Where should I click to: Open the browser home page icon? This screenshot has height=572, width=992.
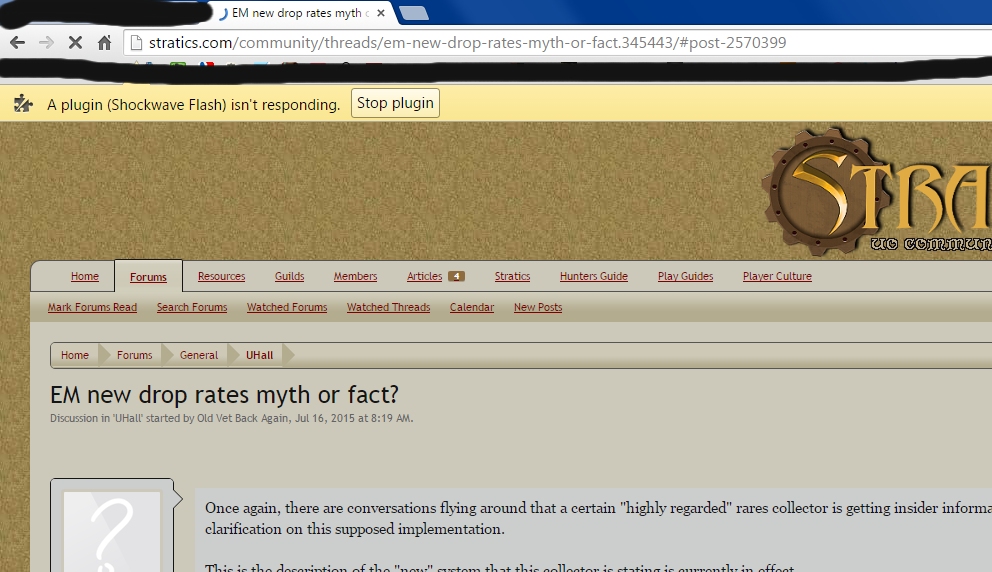coord(104,42)
